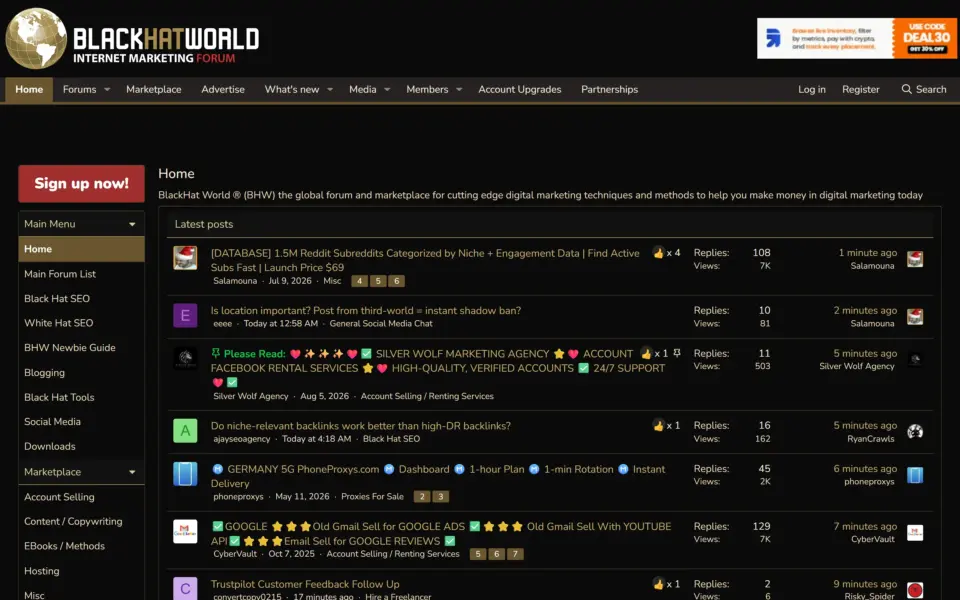
Task: Open the Reddit Subreddits database thread
Action: pos(425,260)
